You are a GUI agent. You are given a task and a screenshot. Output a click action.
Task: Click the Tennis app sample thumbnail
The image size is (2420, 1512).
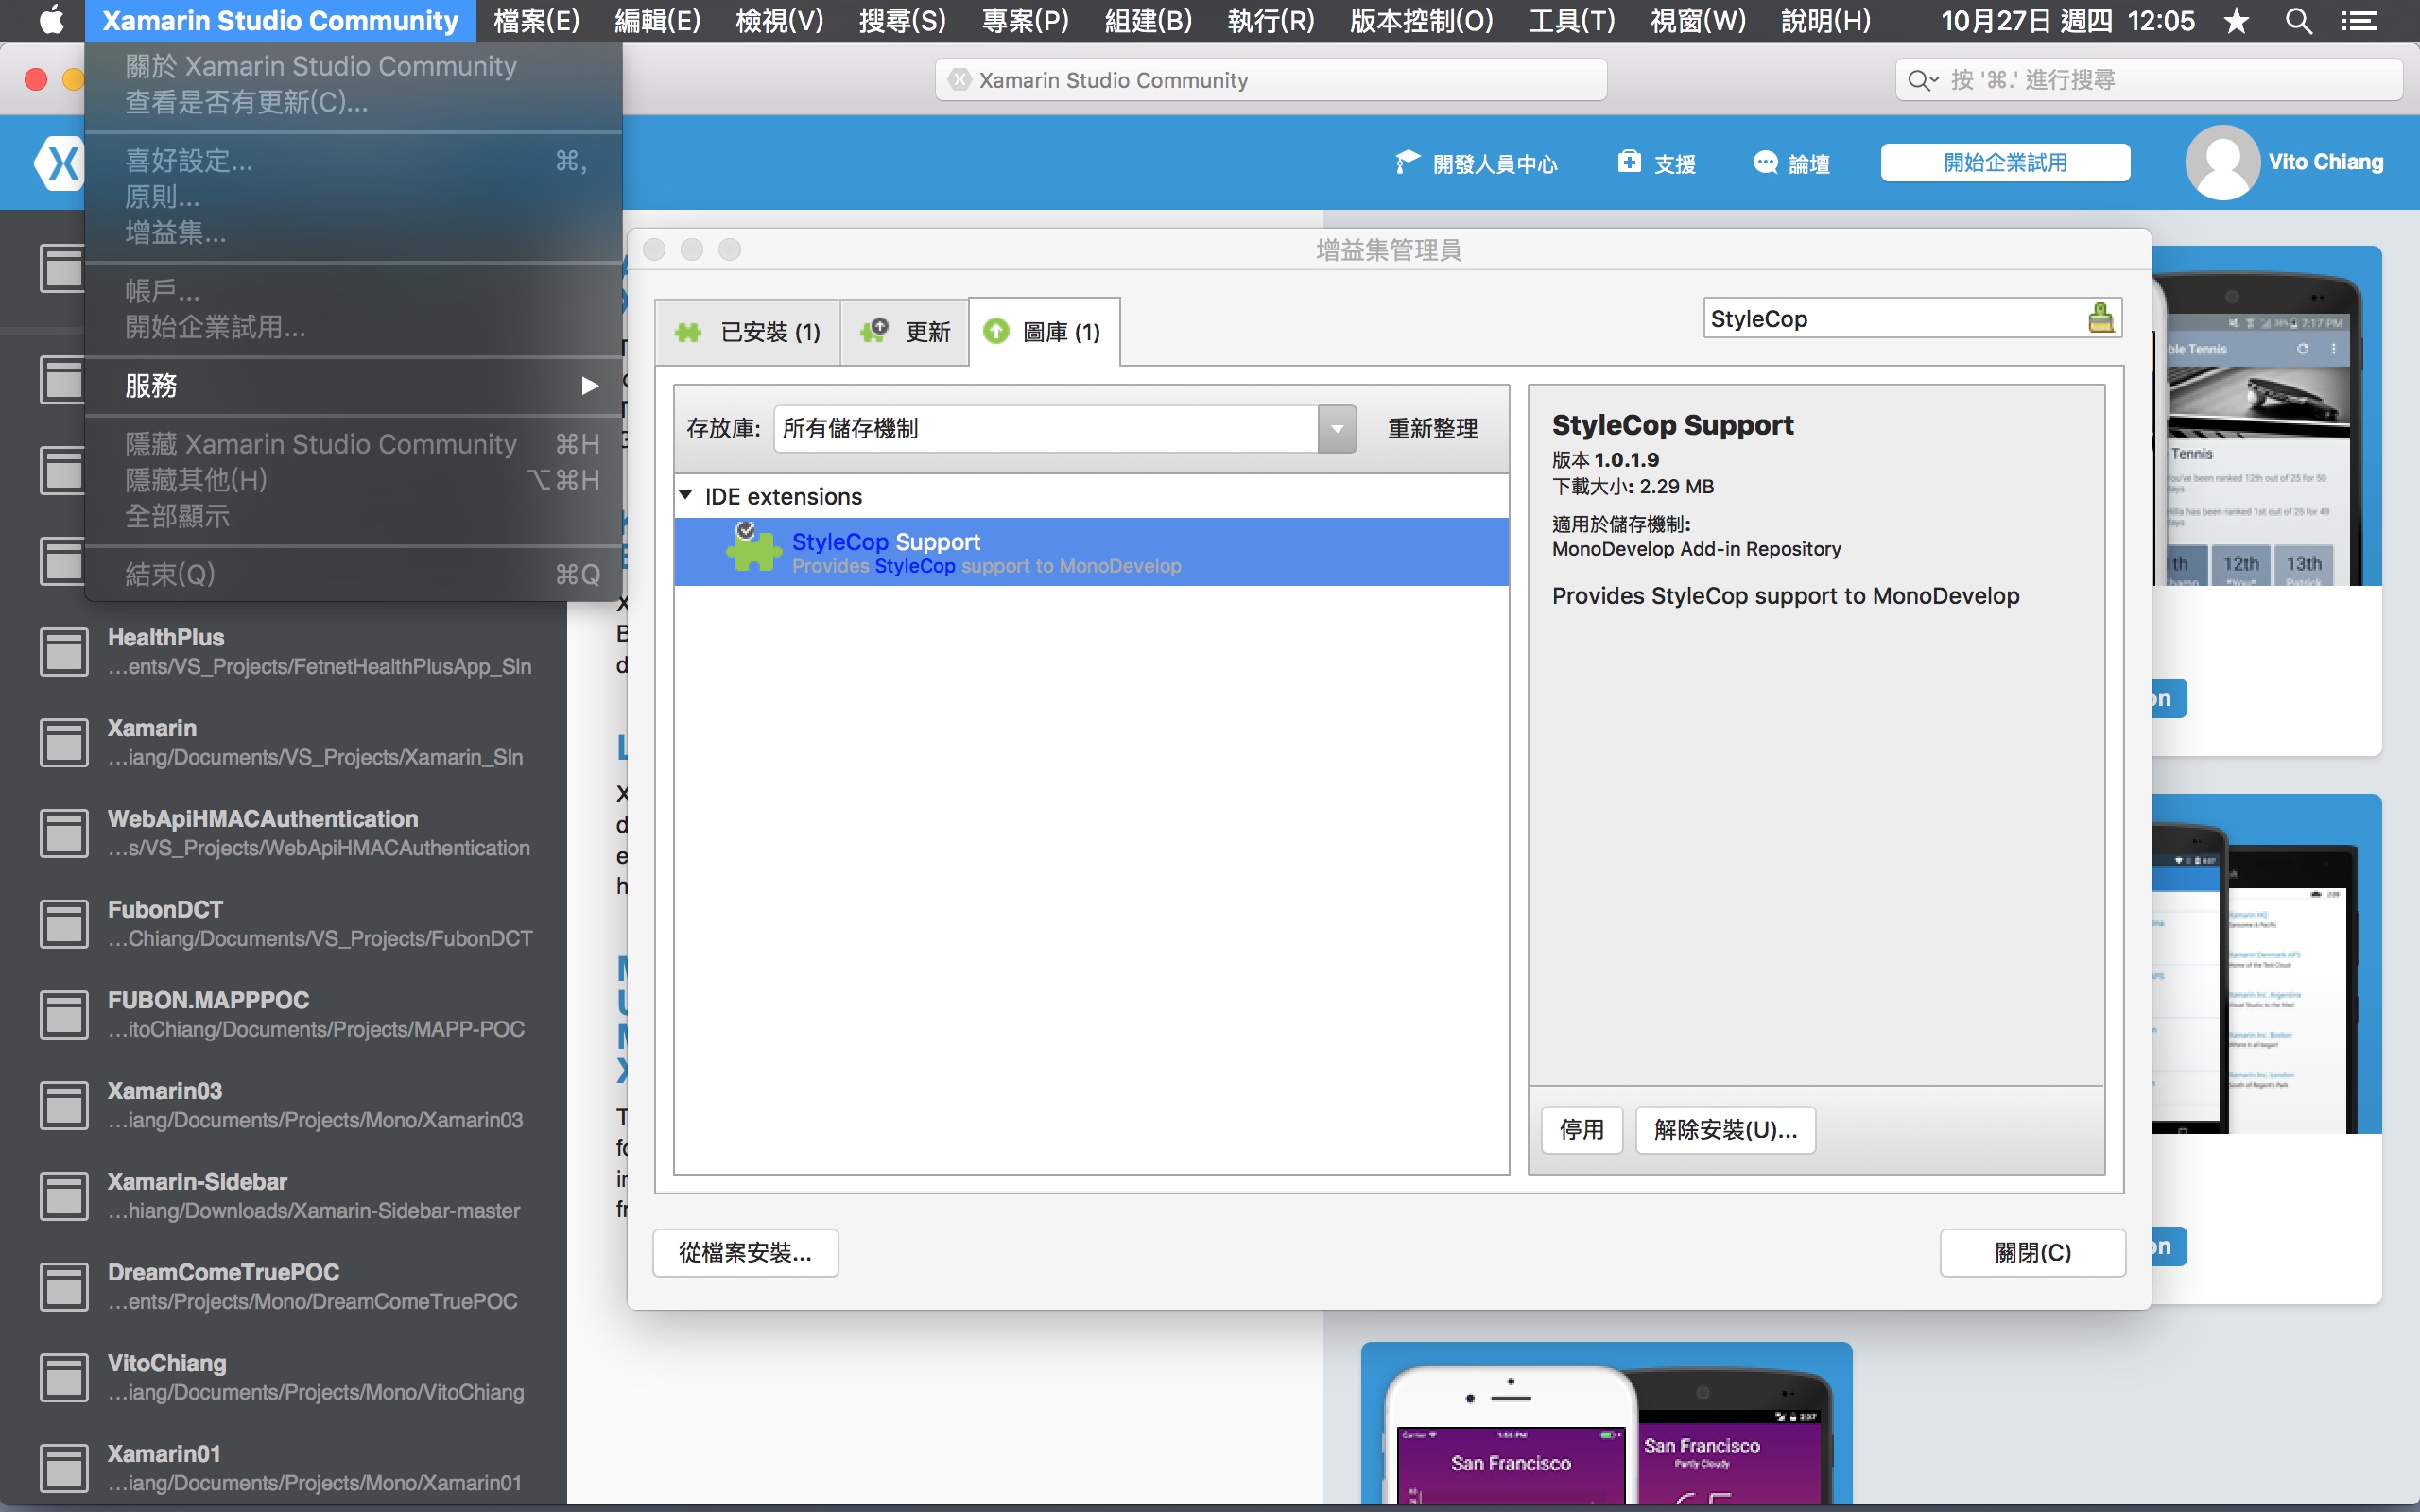[x=2266, y=416]
